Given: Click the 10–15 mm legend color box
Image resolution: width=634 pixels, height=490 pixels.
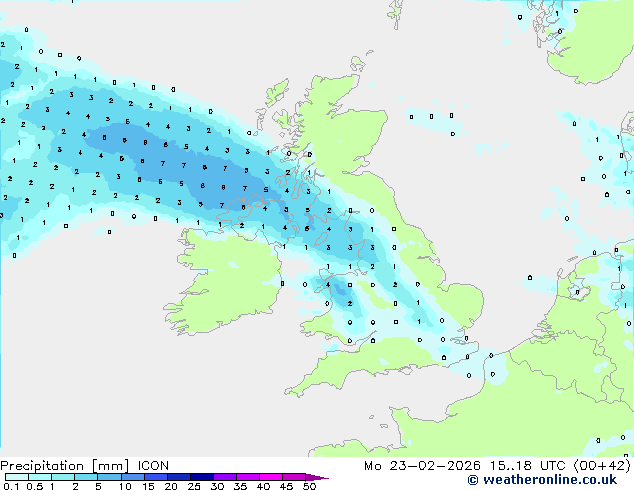Looking at the screenshot, I should tap(132, 477).
